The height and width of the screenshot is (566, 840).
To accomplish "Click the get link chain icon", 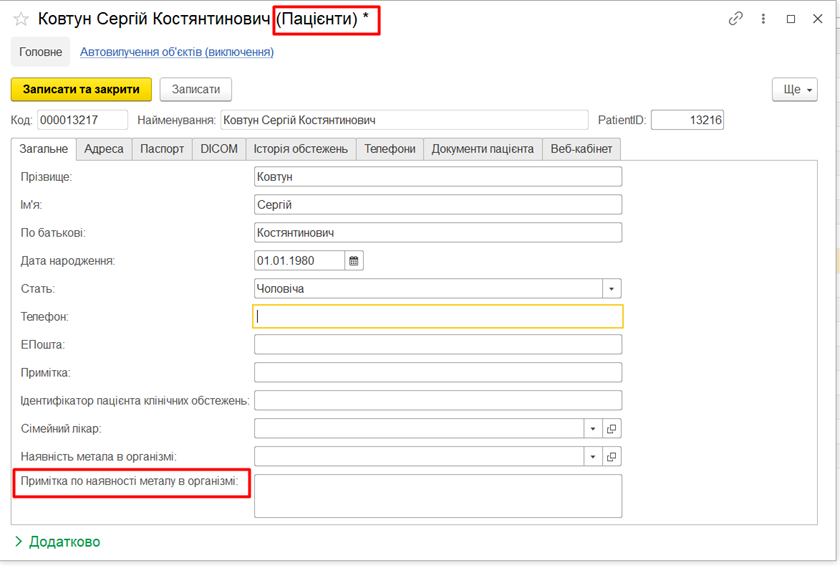I will coord(736,19).
